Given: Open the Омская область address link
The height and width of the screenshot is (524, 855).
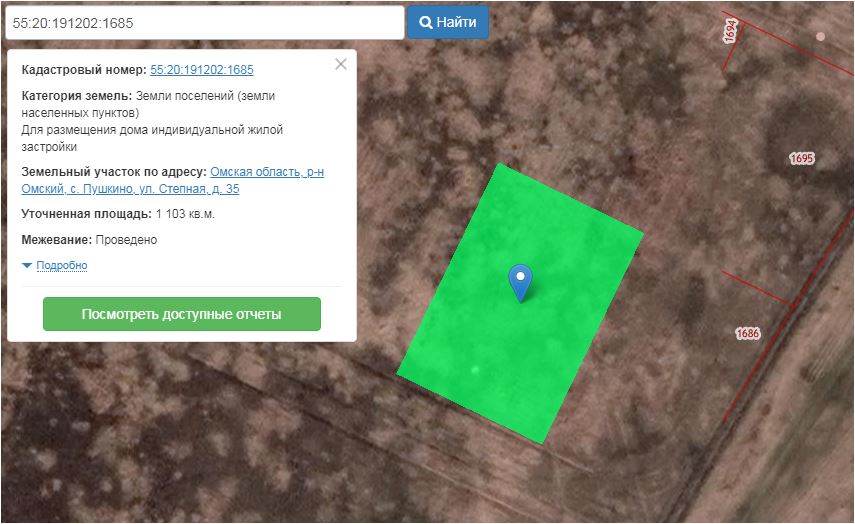Looking at the screenshot, I should pyautogui.click(x=173, y=180).
